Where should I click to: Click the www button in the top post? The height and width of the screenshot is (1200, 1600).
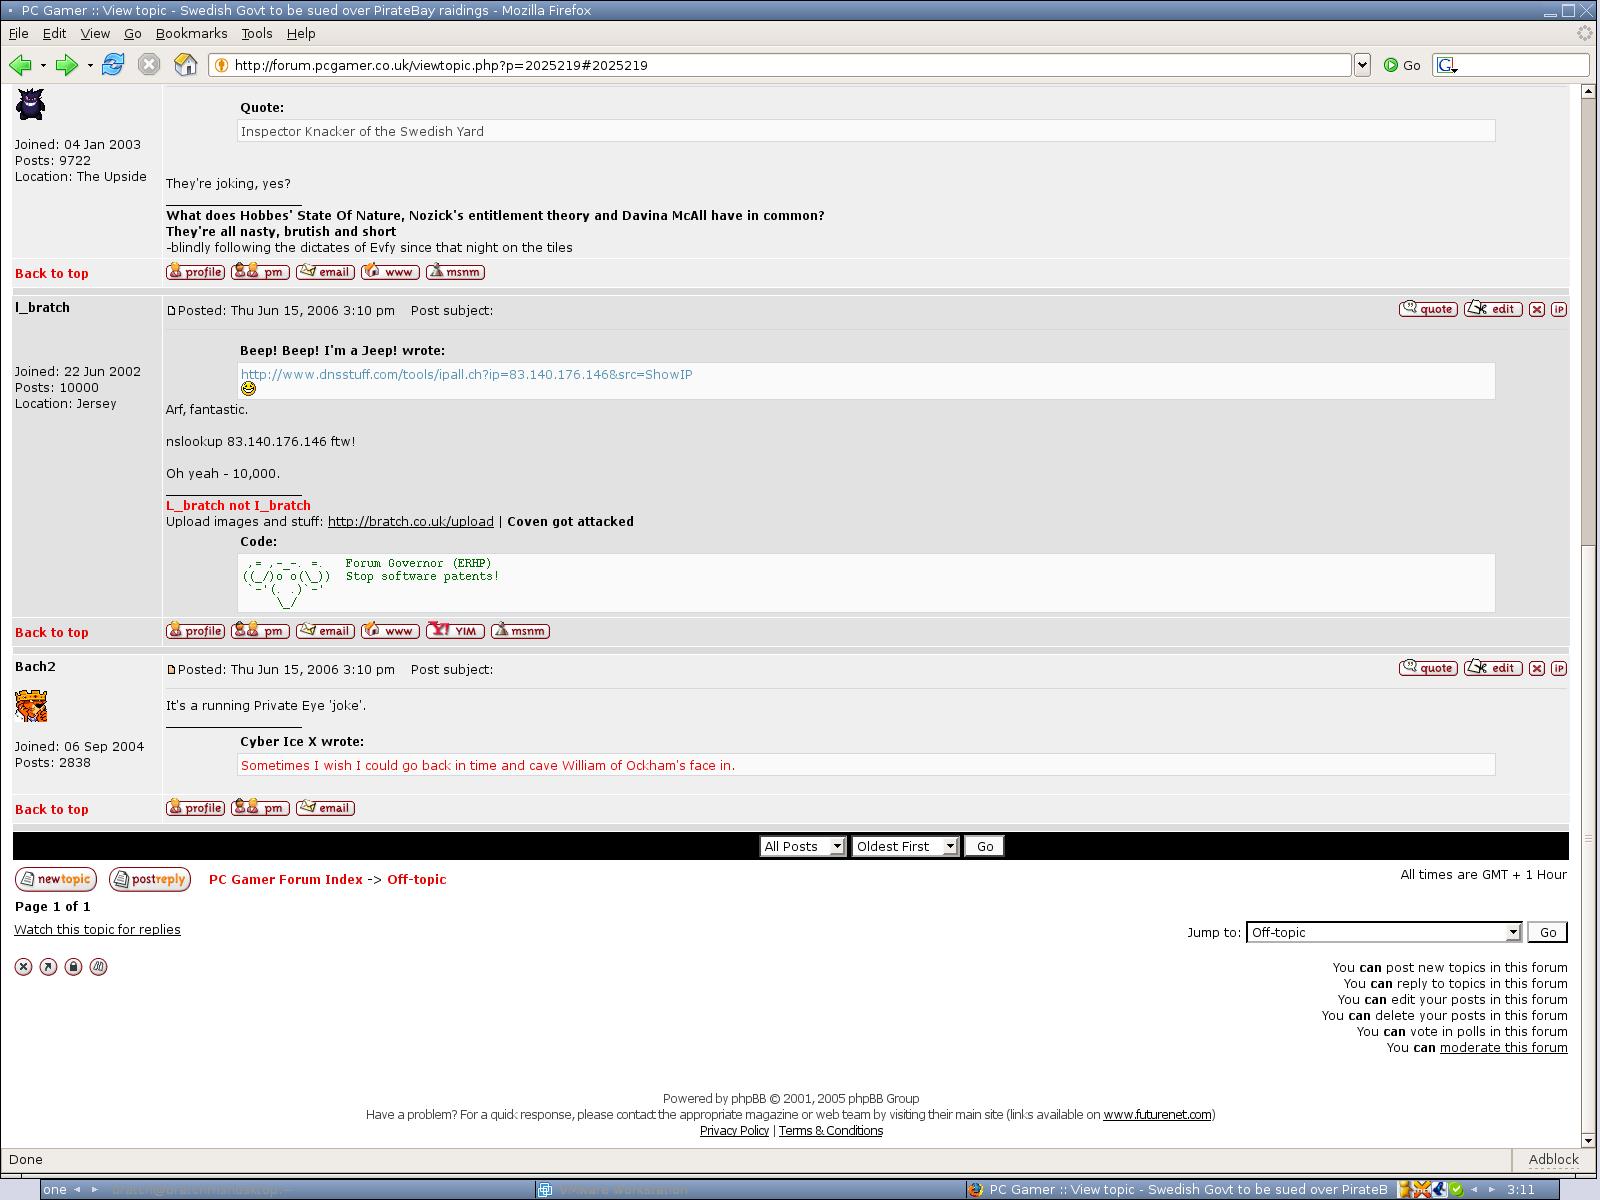click(390, 272)
